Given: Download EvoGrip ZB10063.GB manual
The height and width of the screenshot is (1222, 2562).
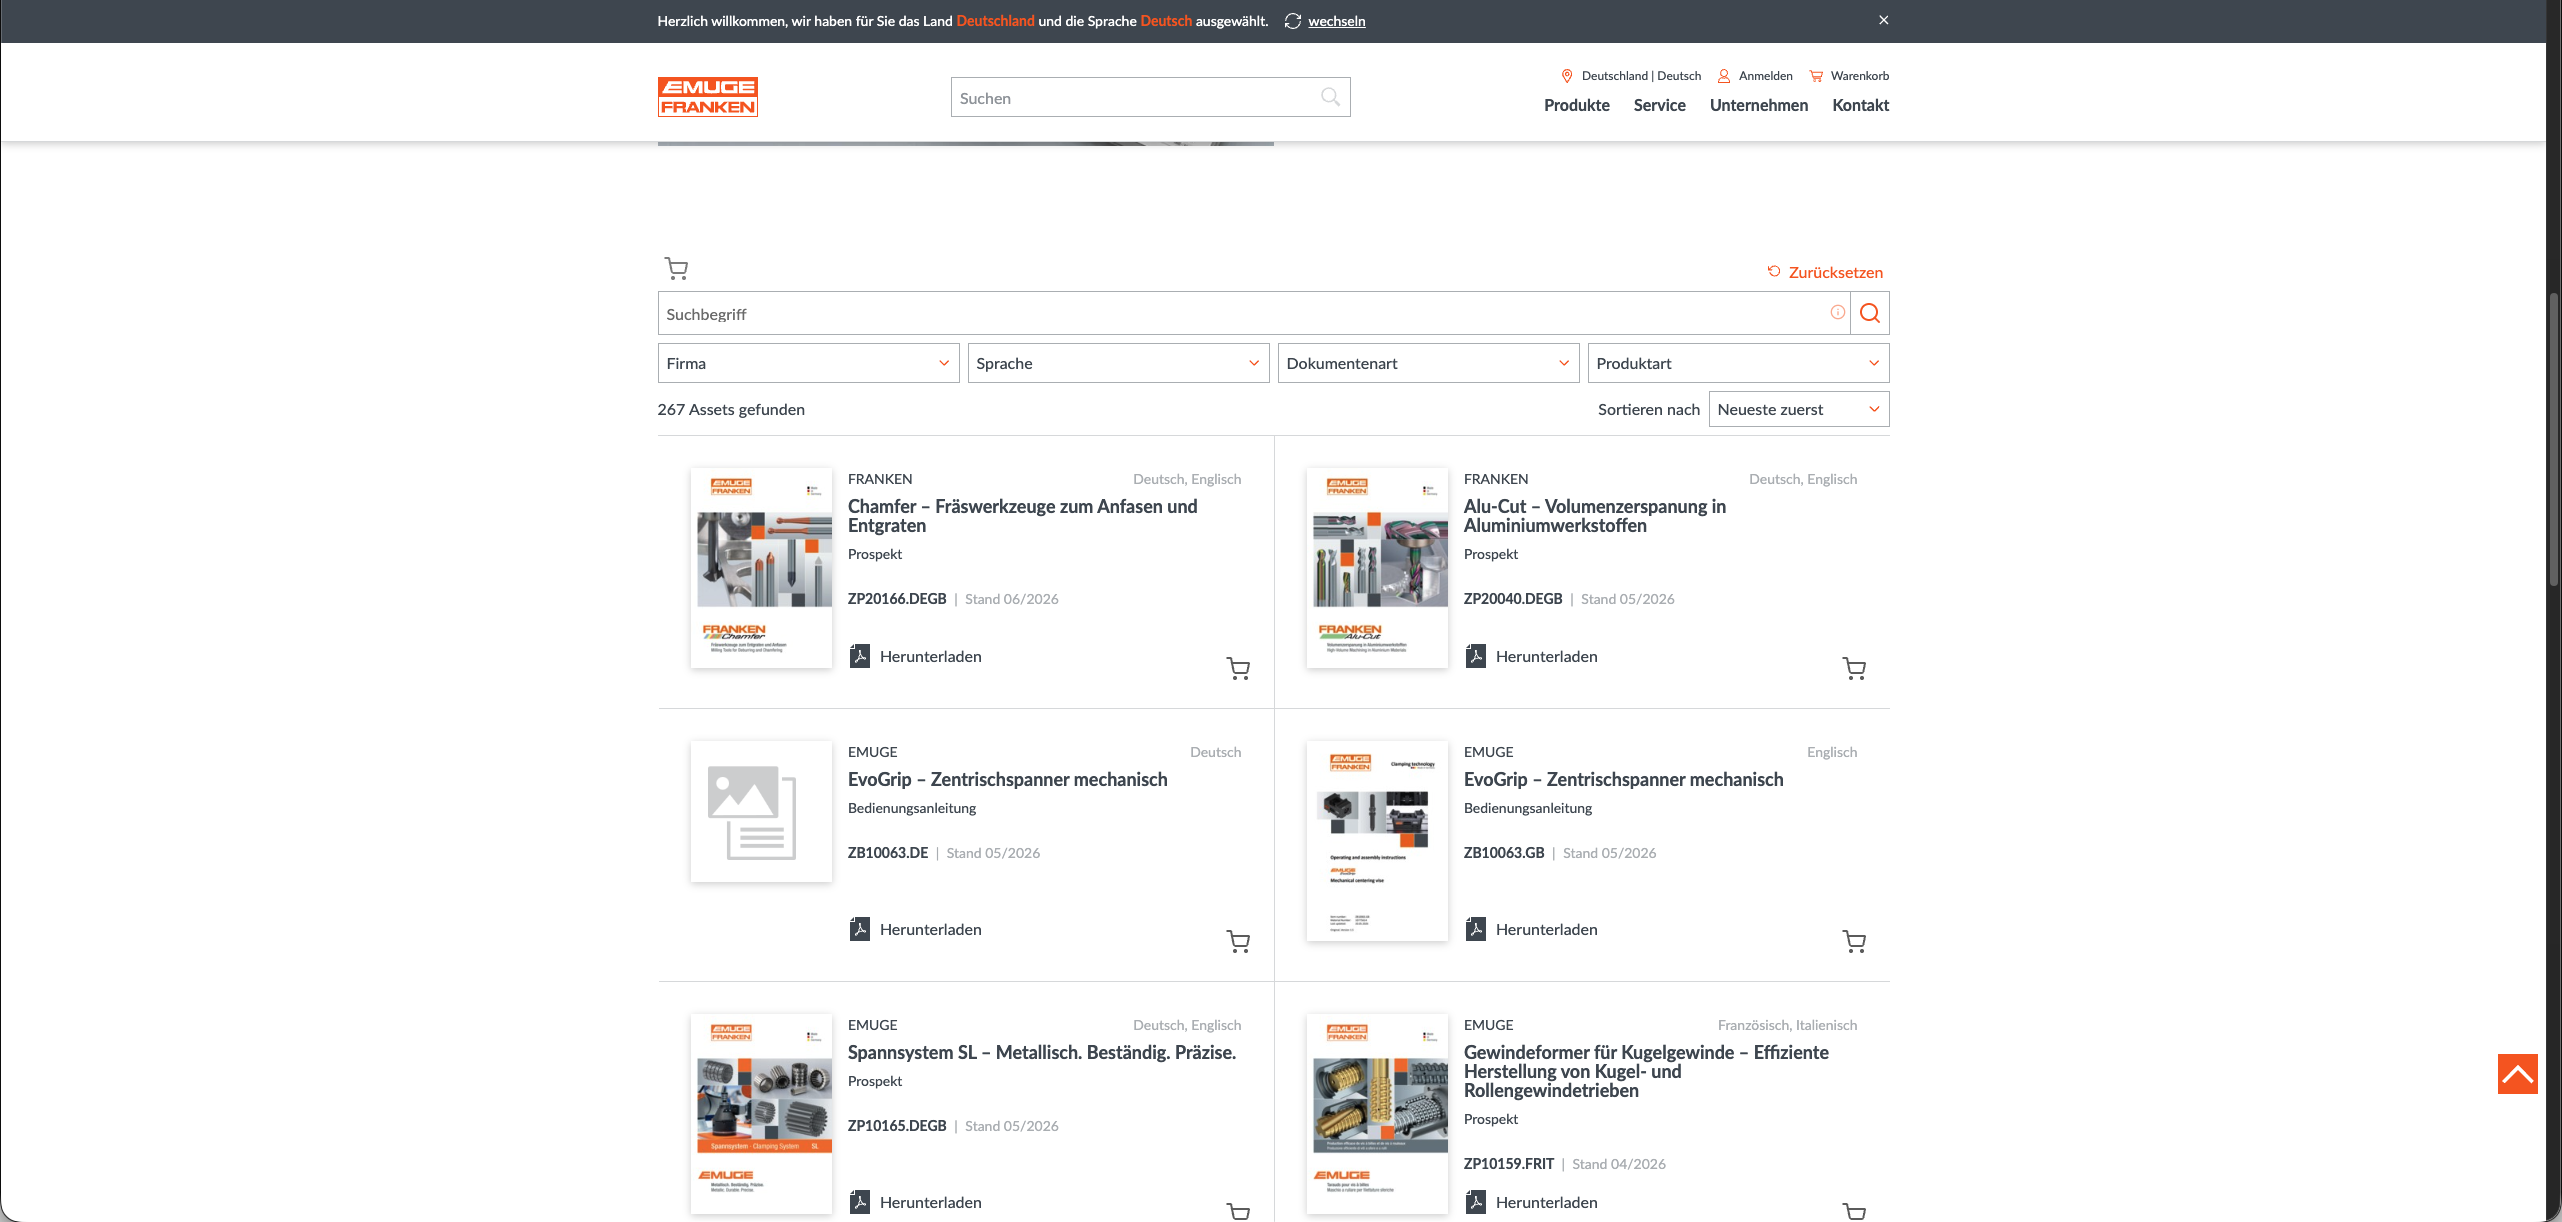Looking at the screenshot, I should pos(1547,929).
